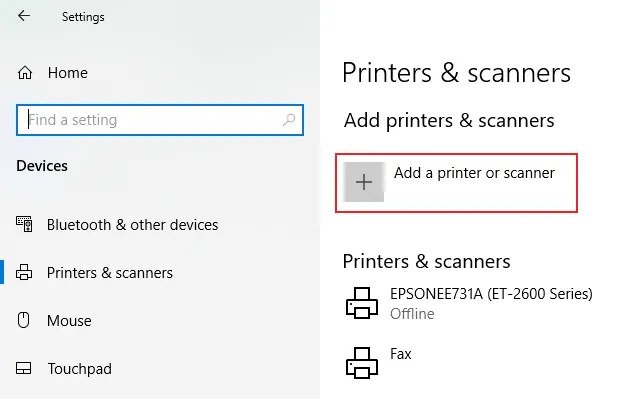
Task: Click the EPSONEE731A printer icon
Action: tap(362, 303)
